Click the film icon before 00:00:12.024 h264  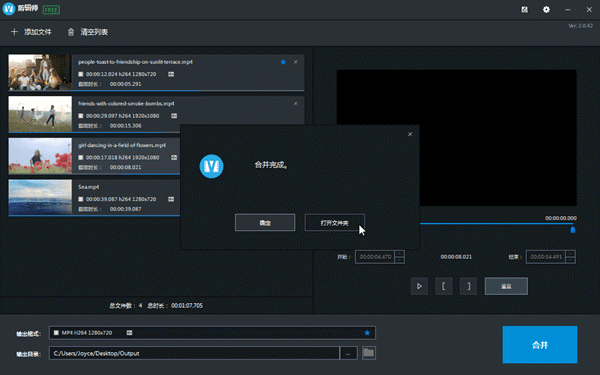[81, 74]
